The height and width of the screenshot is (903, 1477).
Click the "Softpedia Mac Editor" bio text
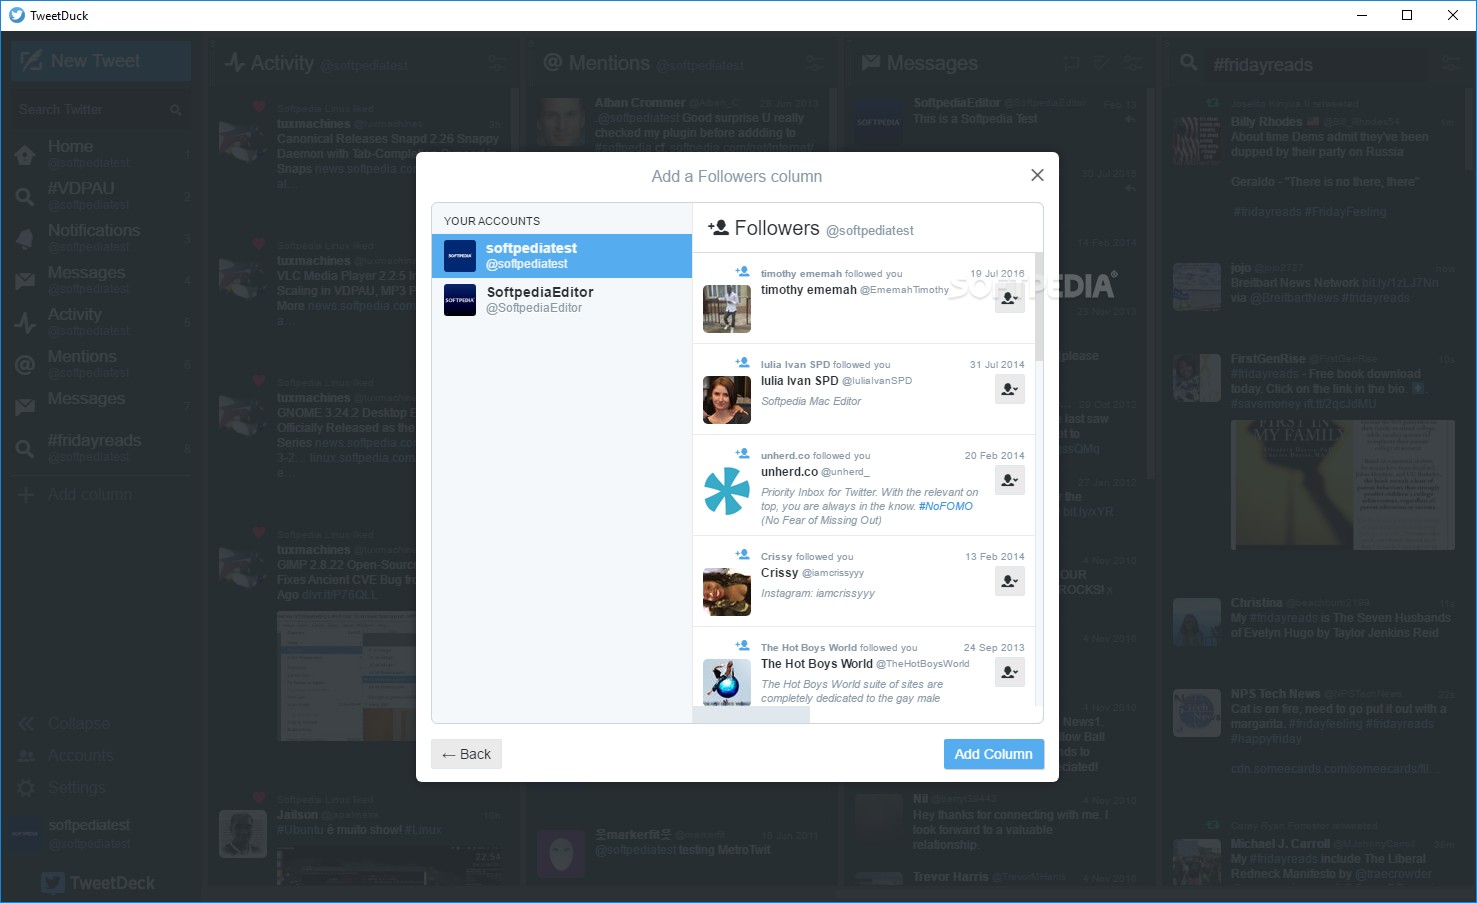(811, 401)
